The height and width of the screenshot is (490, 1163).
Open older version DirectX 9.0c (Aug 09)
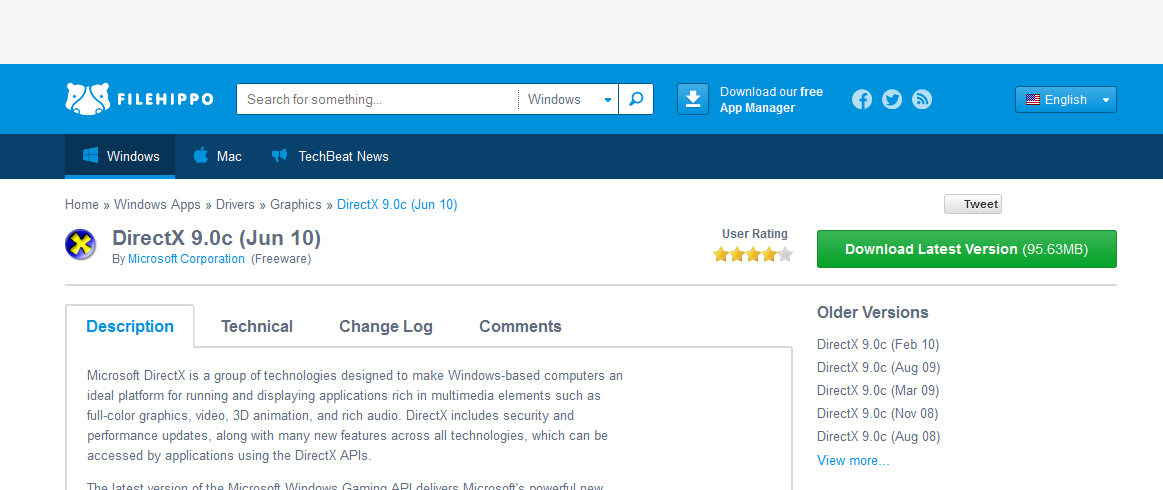(878, 367)
